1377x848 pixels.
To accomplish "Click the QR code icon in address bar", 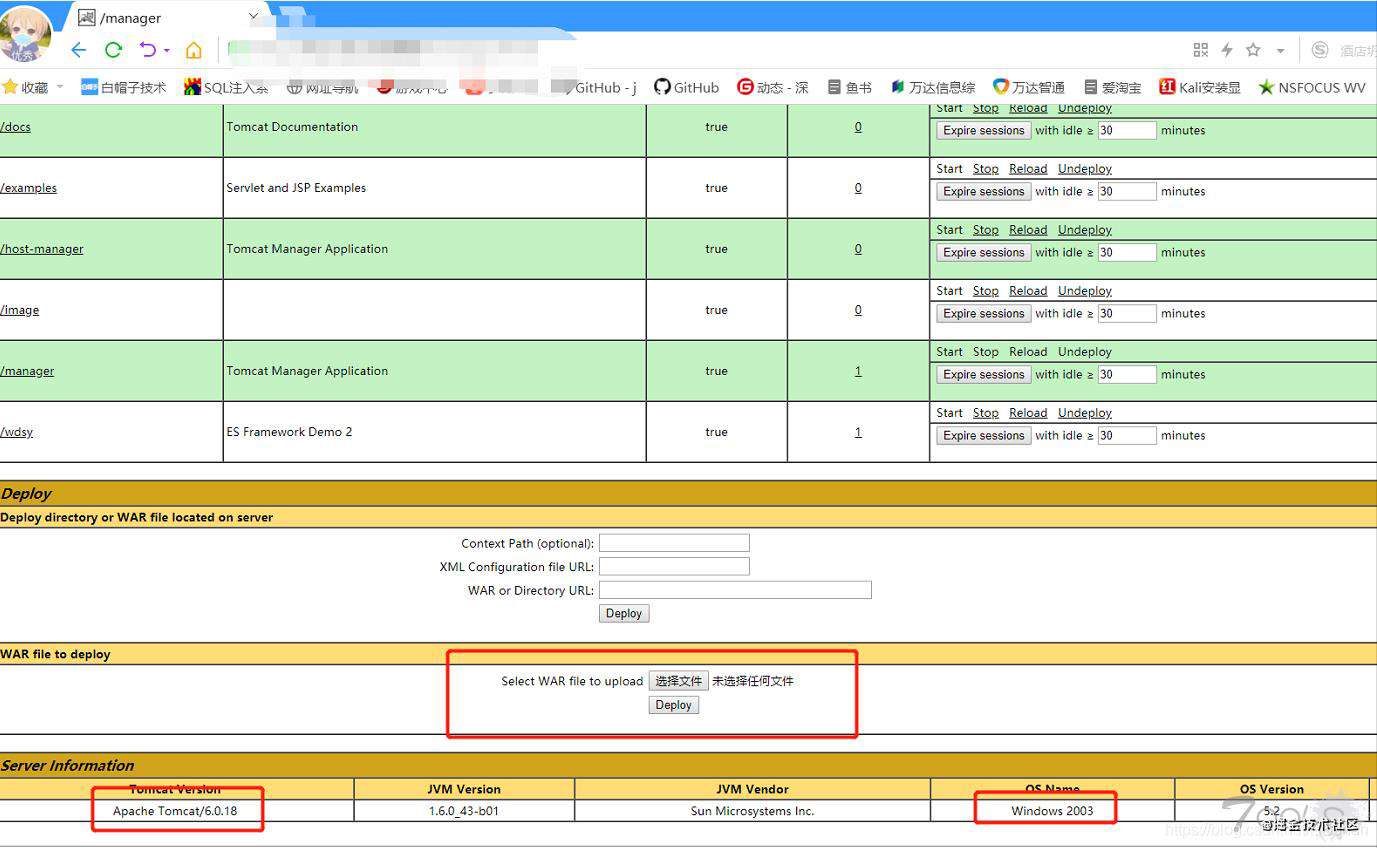I will pos(1201,50).
